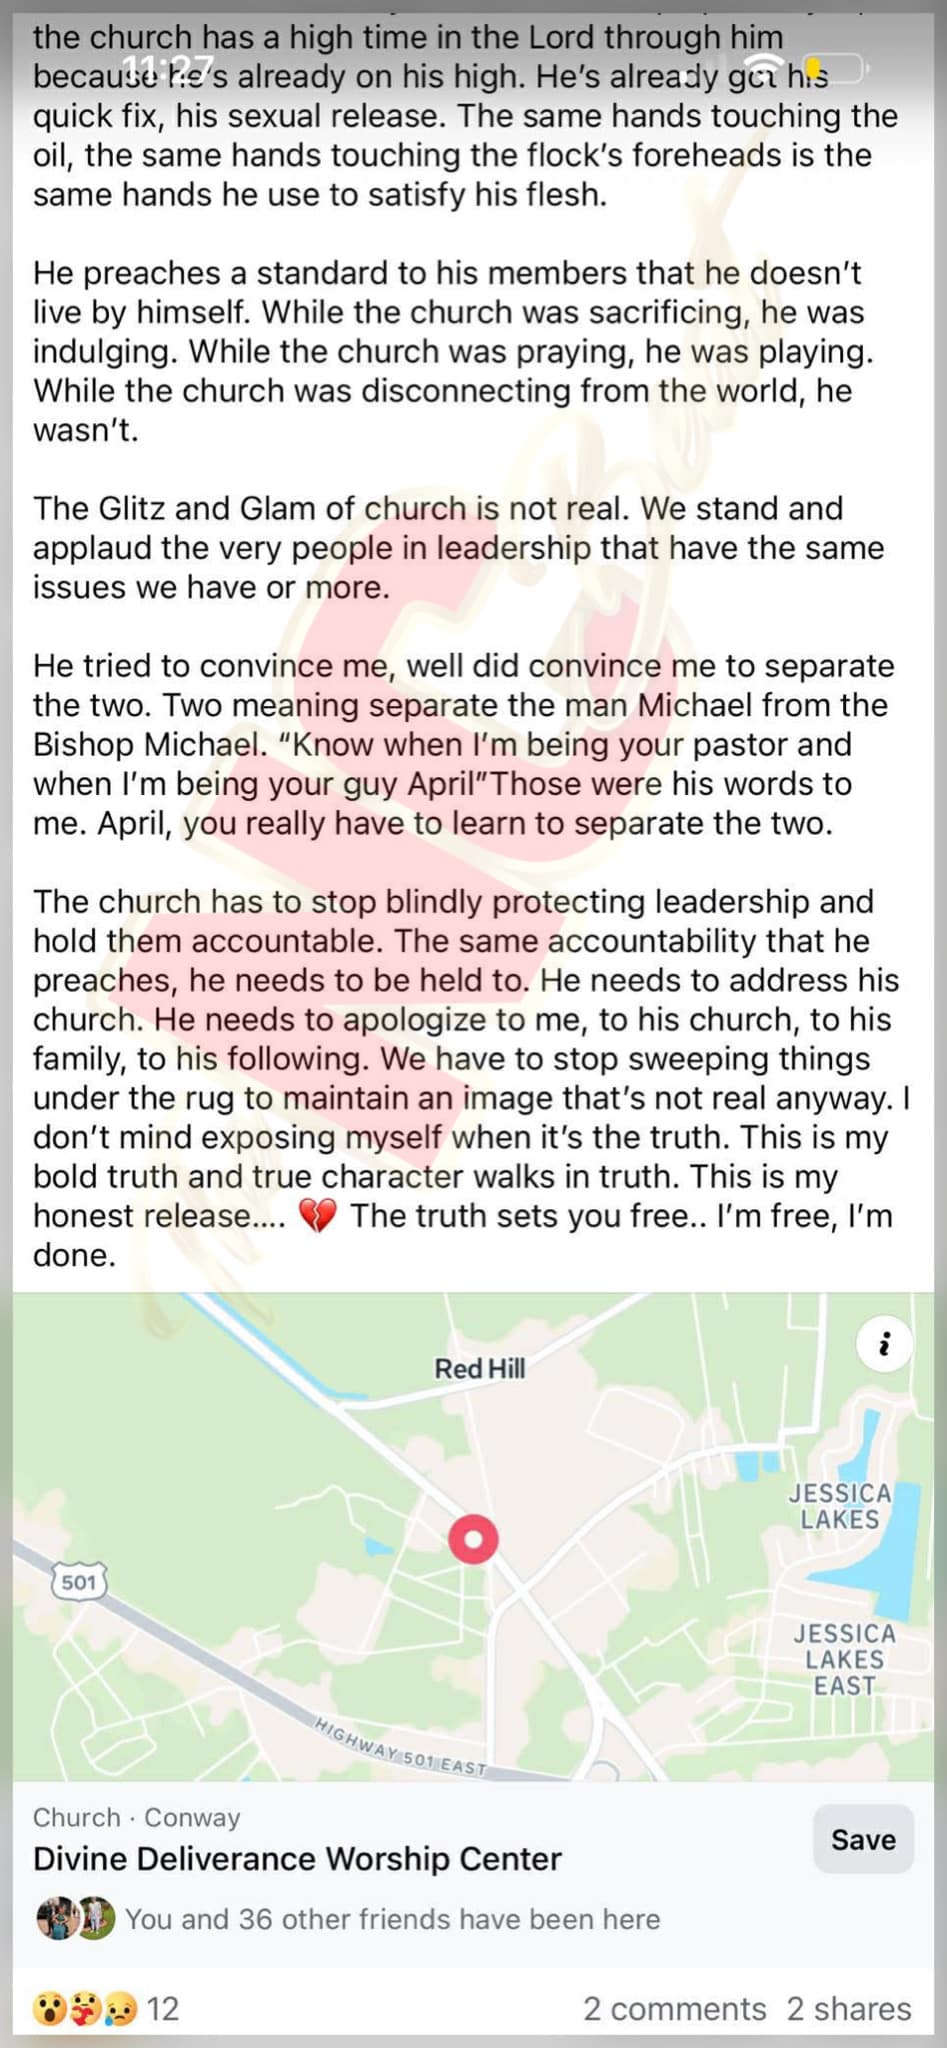The height and width of the screenshot is (2048, 947).
Task: View the 2 comments
Action: pos(674,2008)
